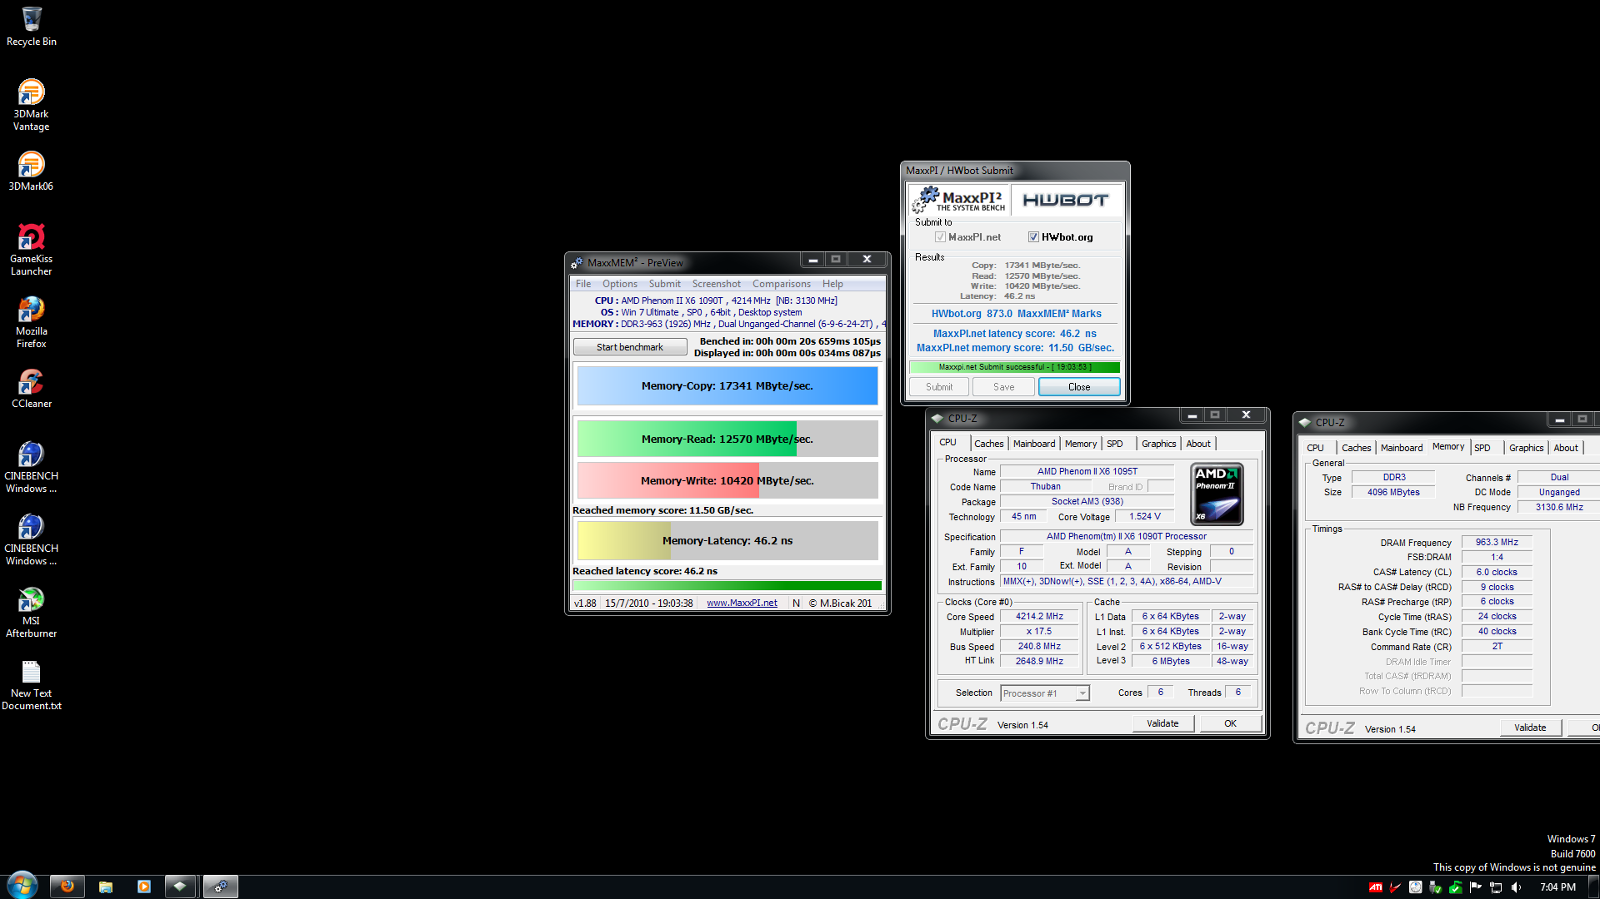Click the MSI Afterburner red tray icon

(1395, 887)
